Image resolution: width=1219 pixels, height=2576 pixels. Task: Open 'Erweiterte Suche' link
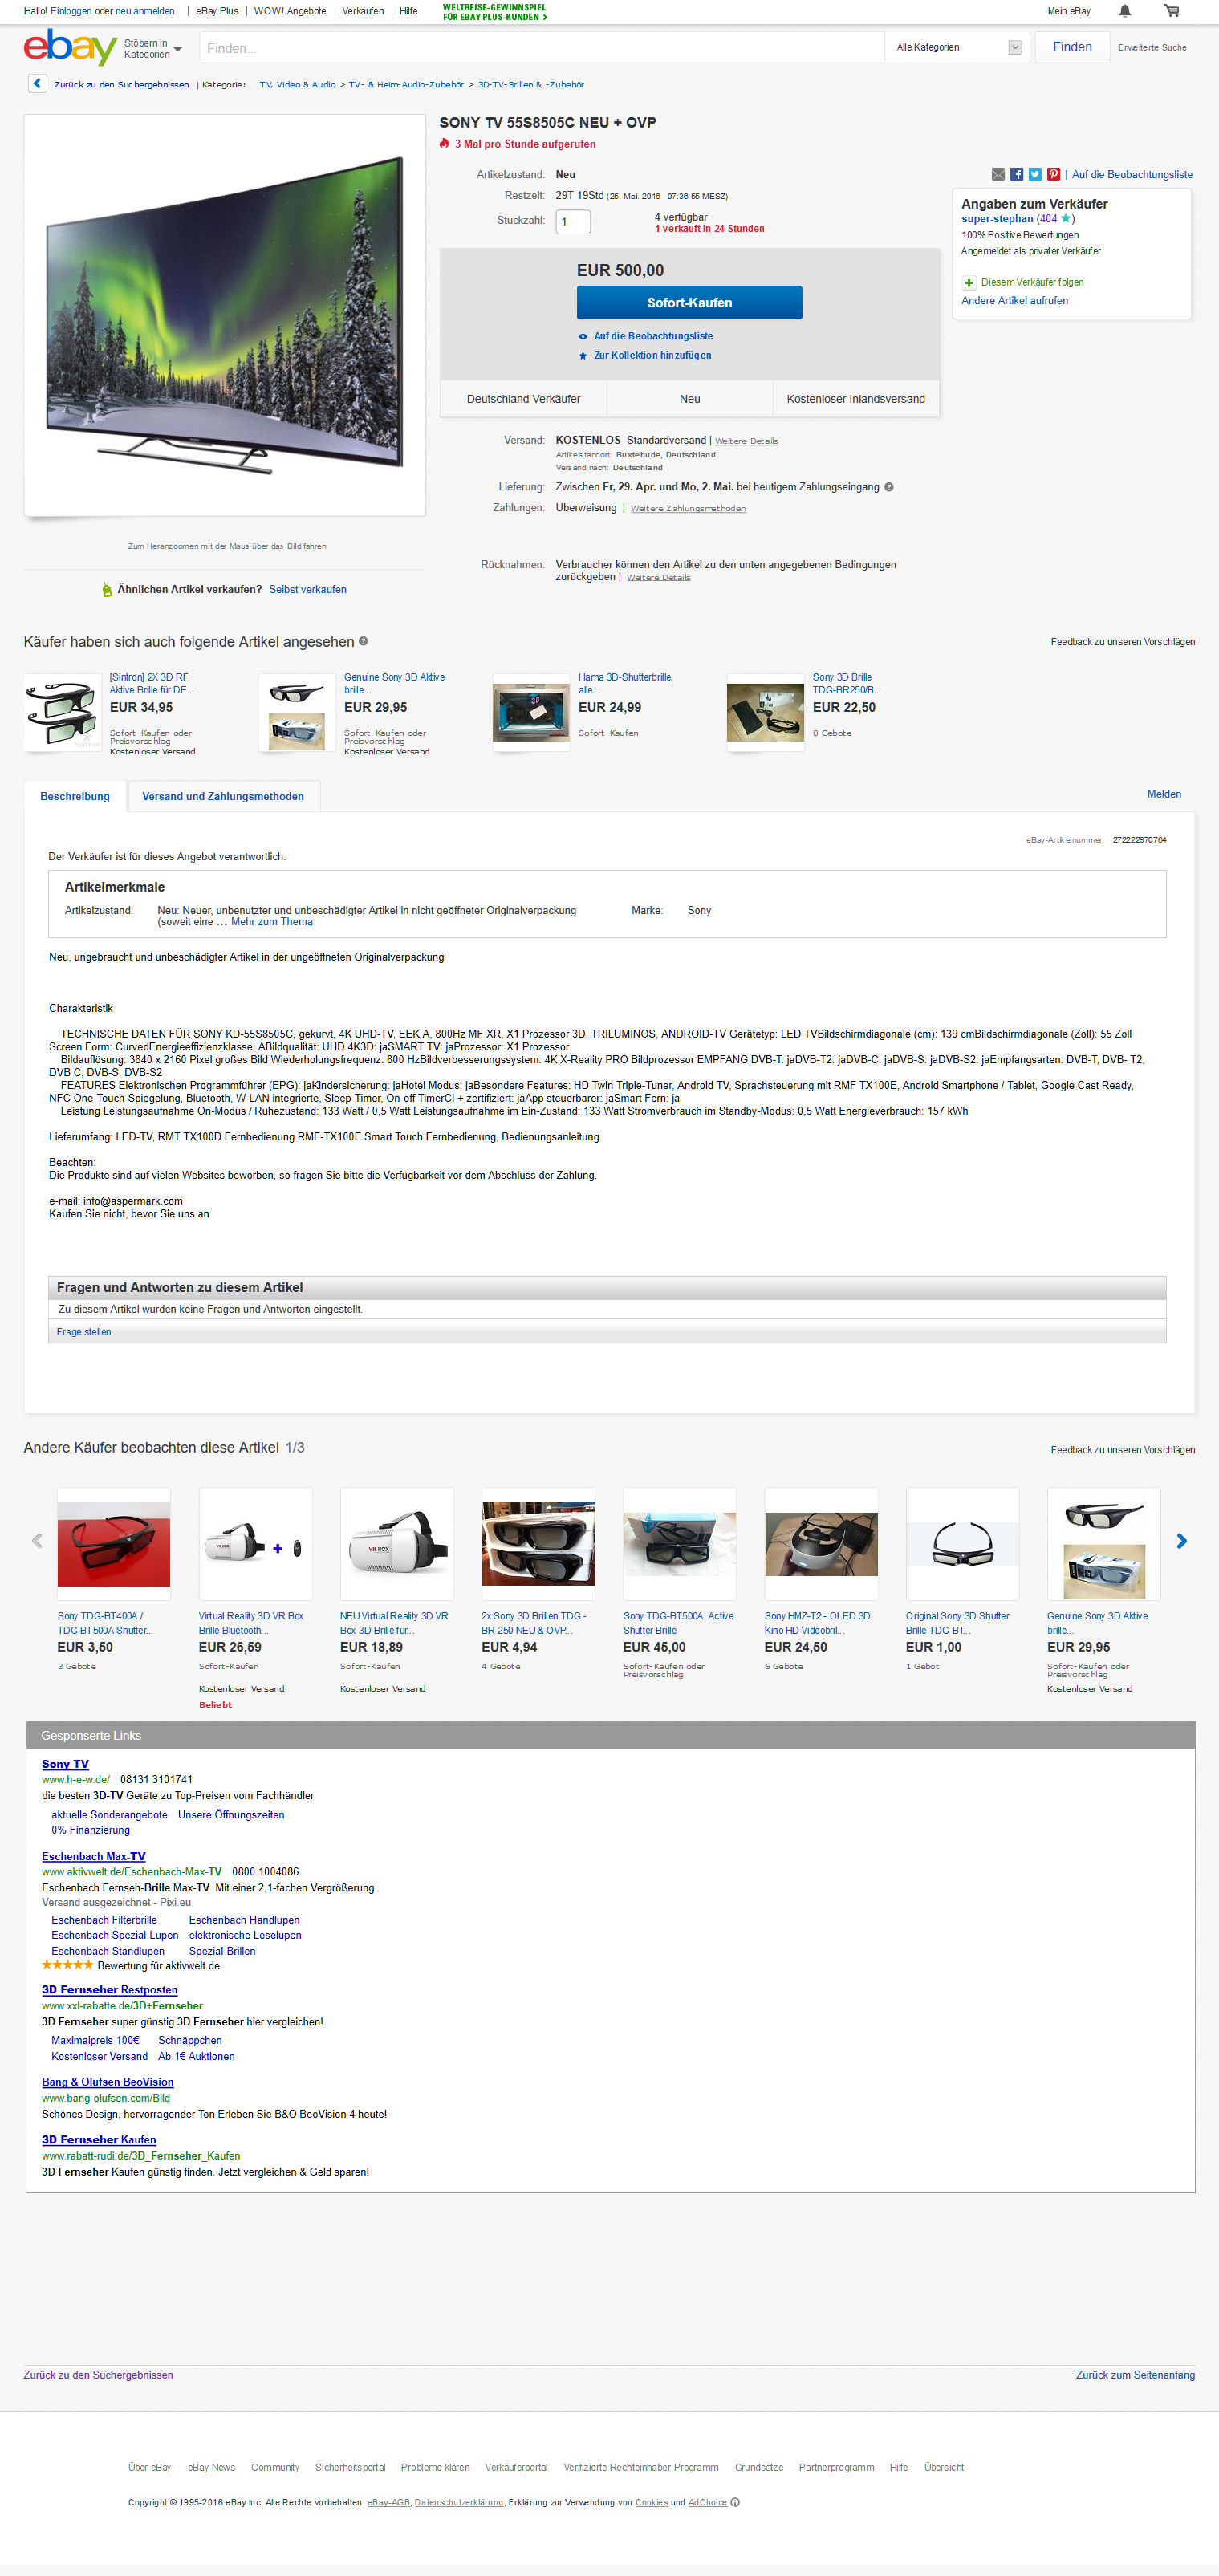point(1152,47)
